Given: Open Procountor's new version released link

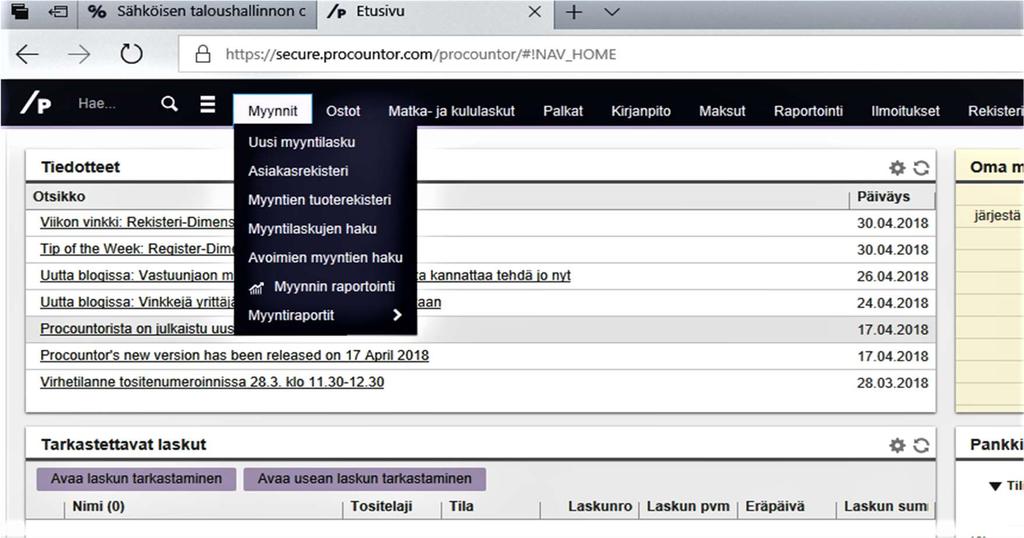Looking at the screenshot, I should [234, 355].
